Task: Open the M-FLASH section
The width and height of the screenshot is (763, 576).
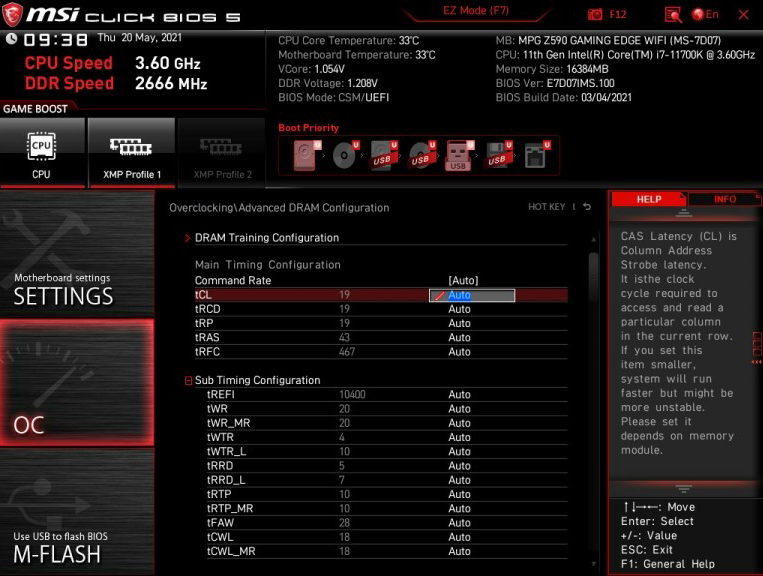Action: [x=77, y=512]
